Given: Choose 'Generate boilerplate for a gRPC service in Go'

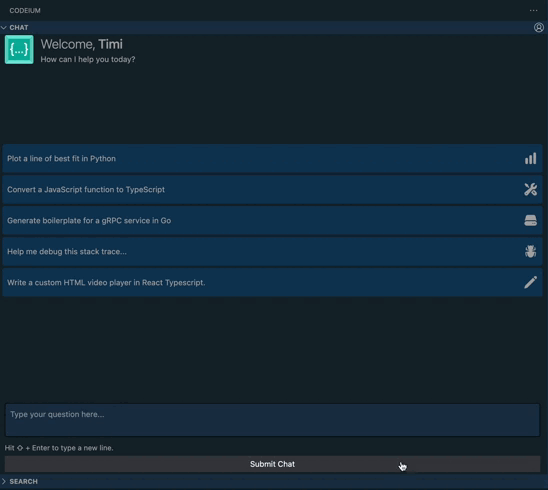Looking at the screenshot, I should pos(272,221).
